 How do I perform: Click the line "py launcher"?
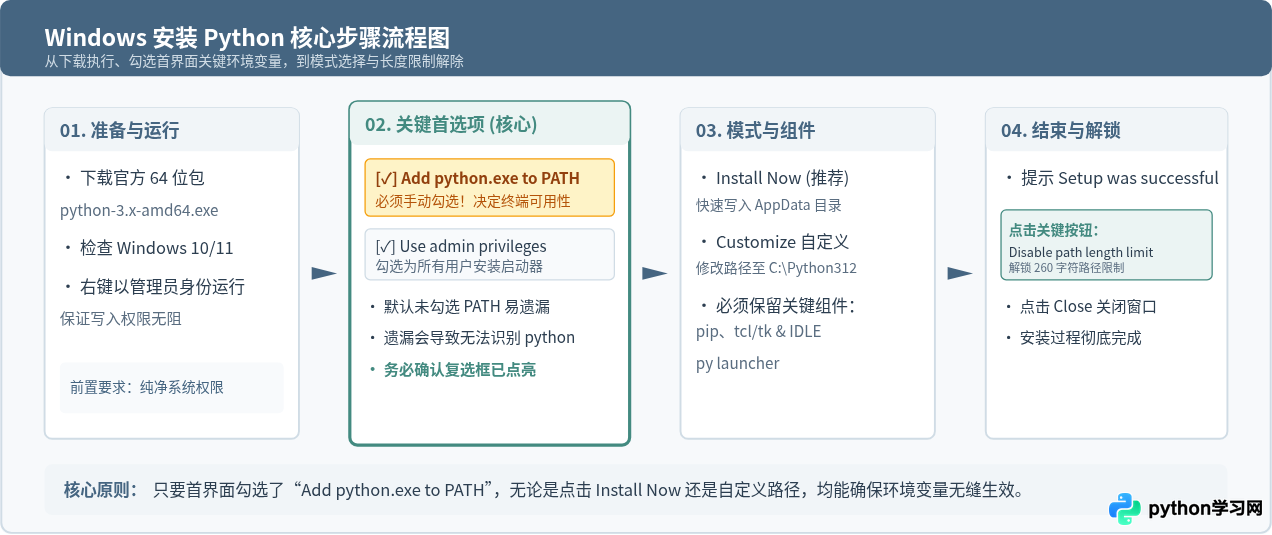(737, 363)
